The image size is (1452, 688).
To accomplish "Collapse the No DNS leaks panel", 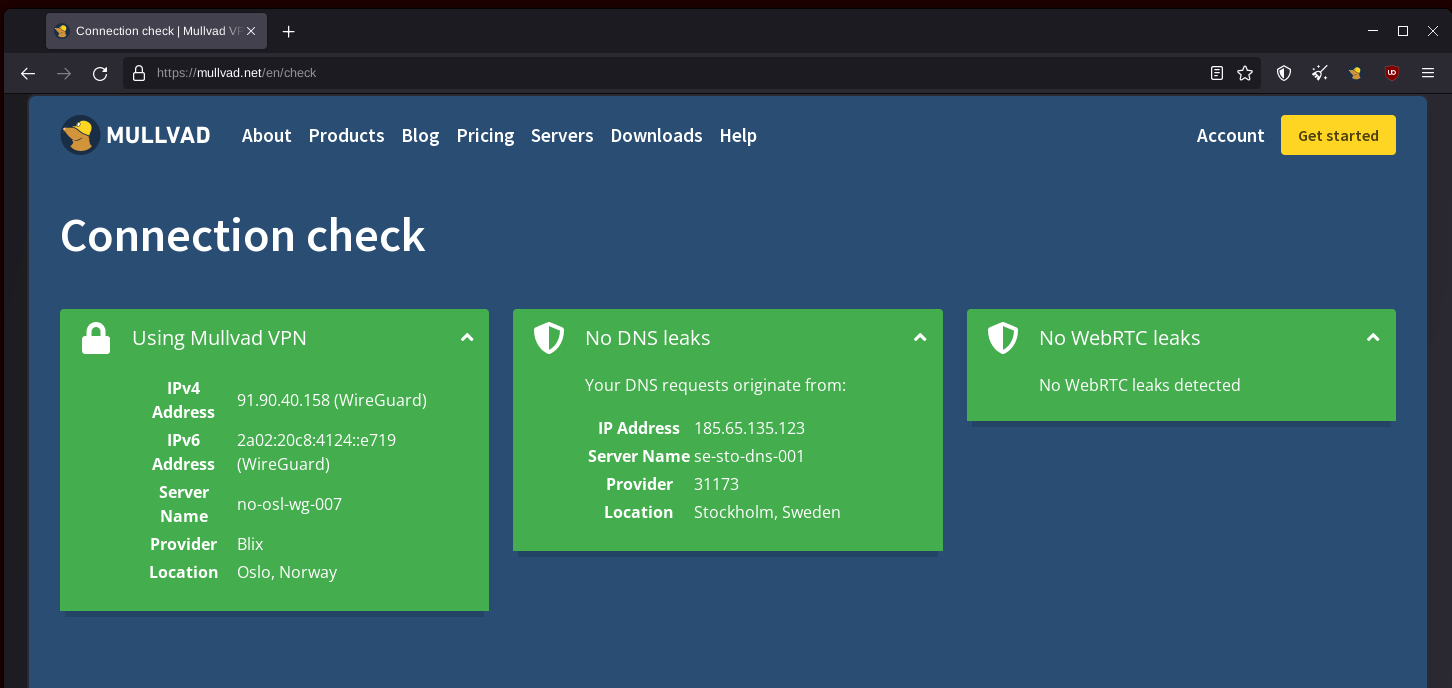I will pyautogui.click(x=920, y=338).
